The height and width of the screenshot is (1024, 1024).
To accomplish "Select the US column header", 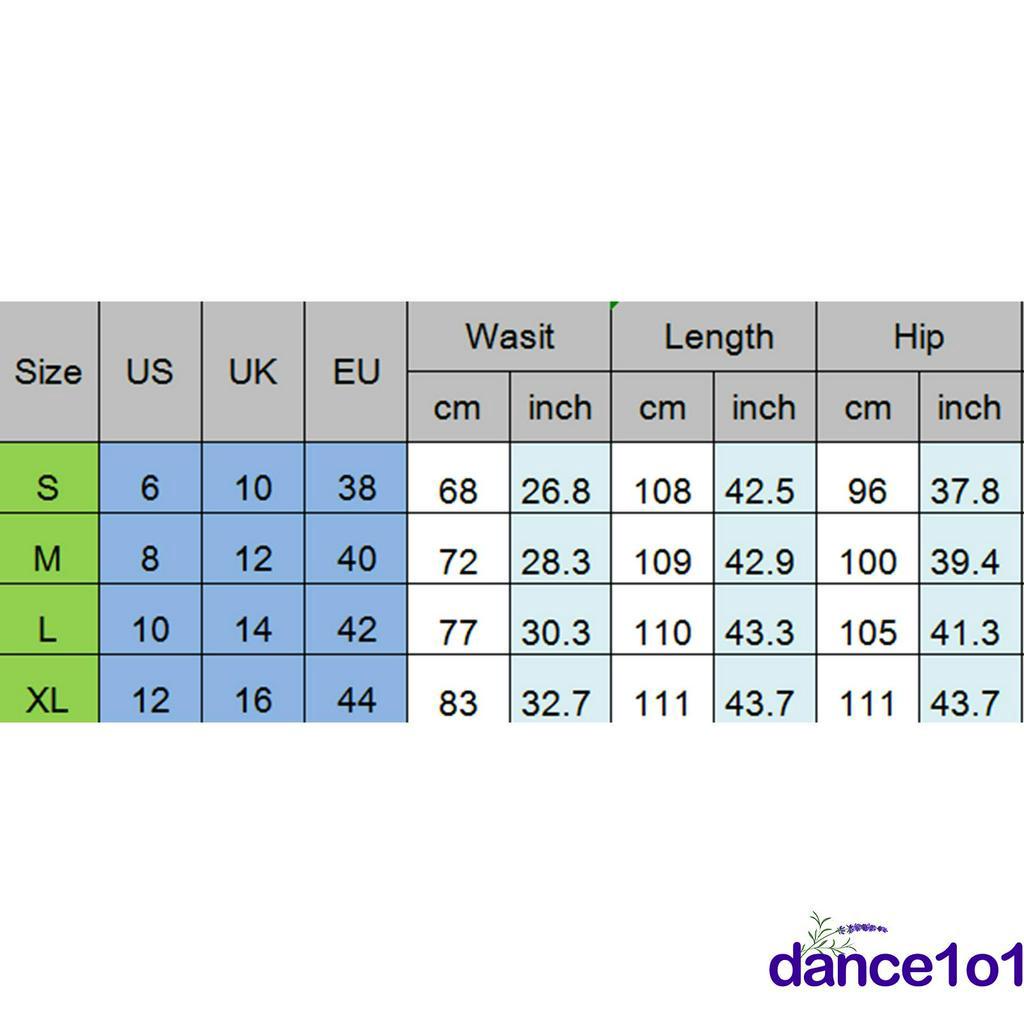I will [x=150, y=372].
